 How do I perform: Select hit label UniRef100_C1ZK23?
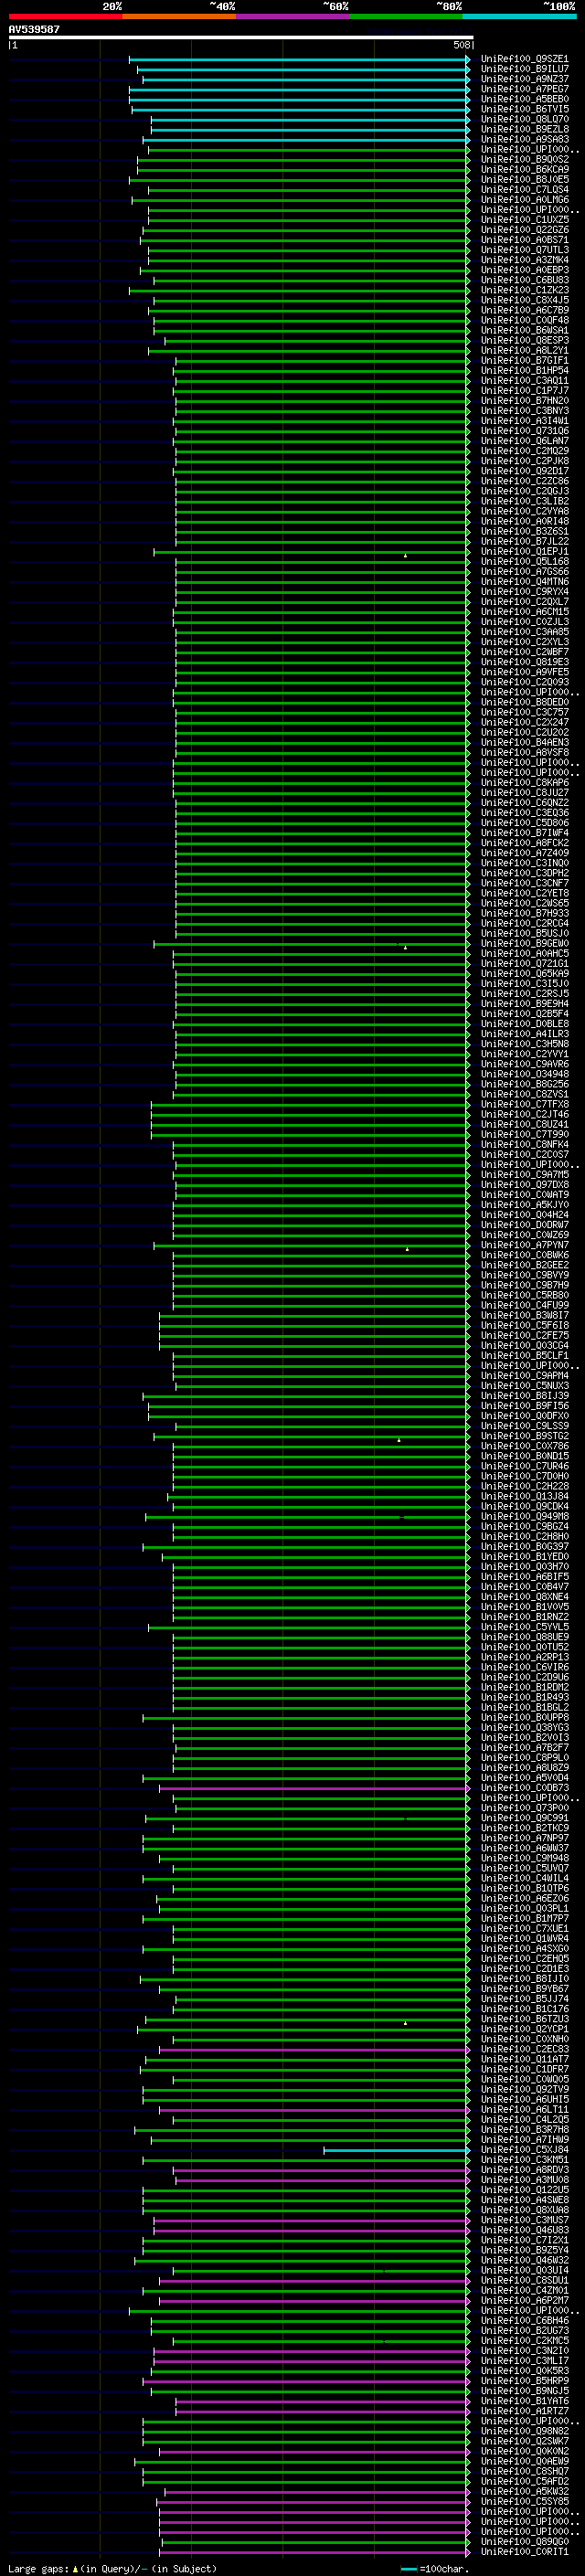point(524,290)
